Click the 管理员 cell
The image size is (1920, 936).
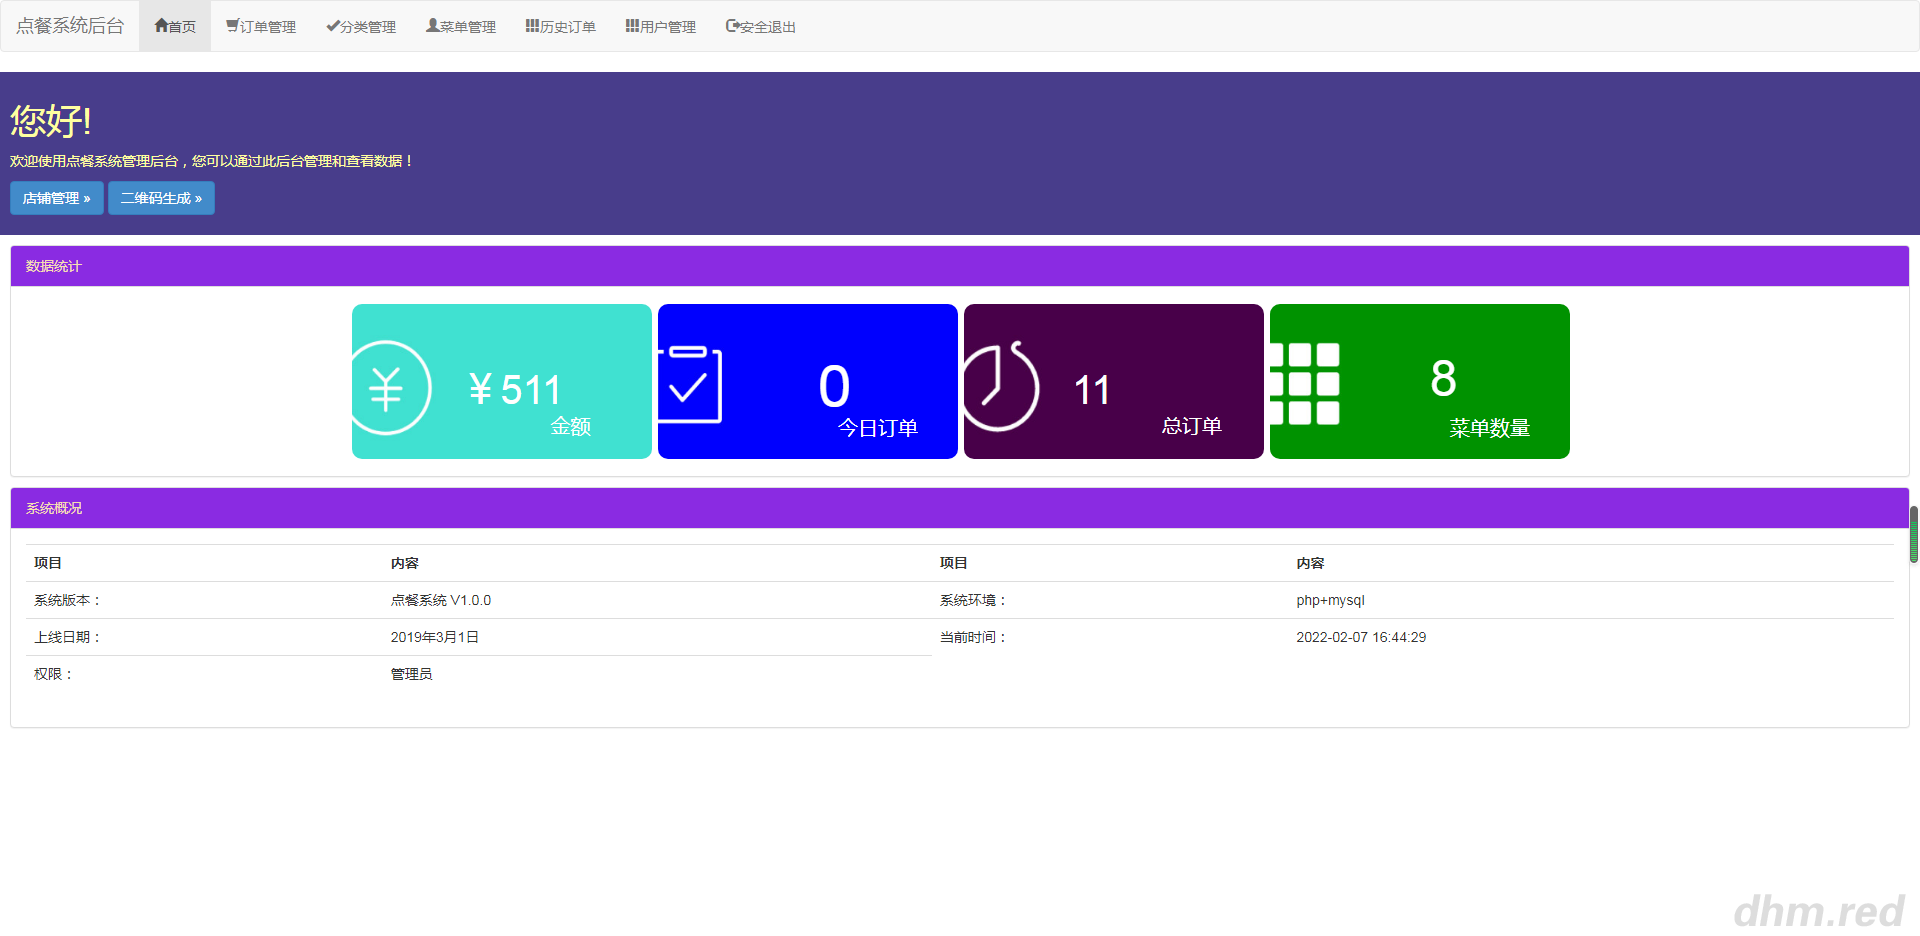point(411,674)
